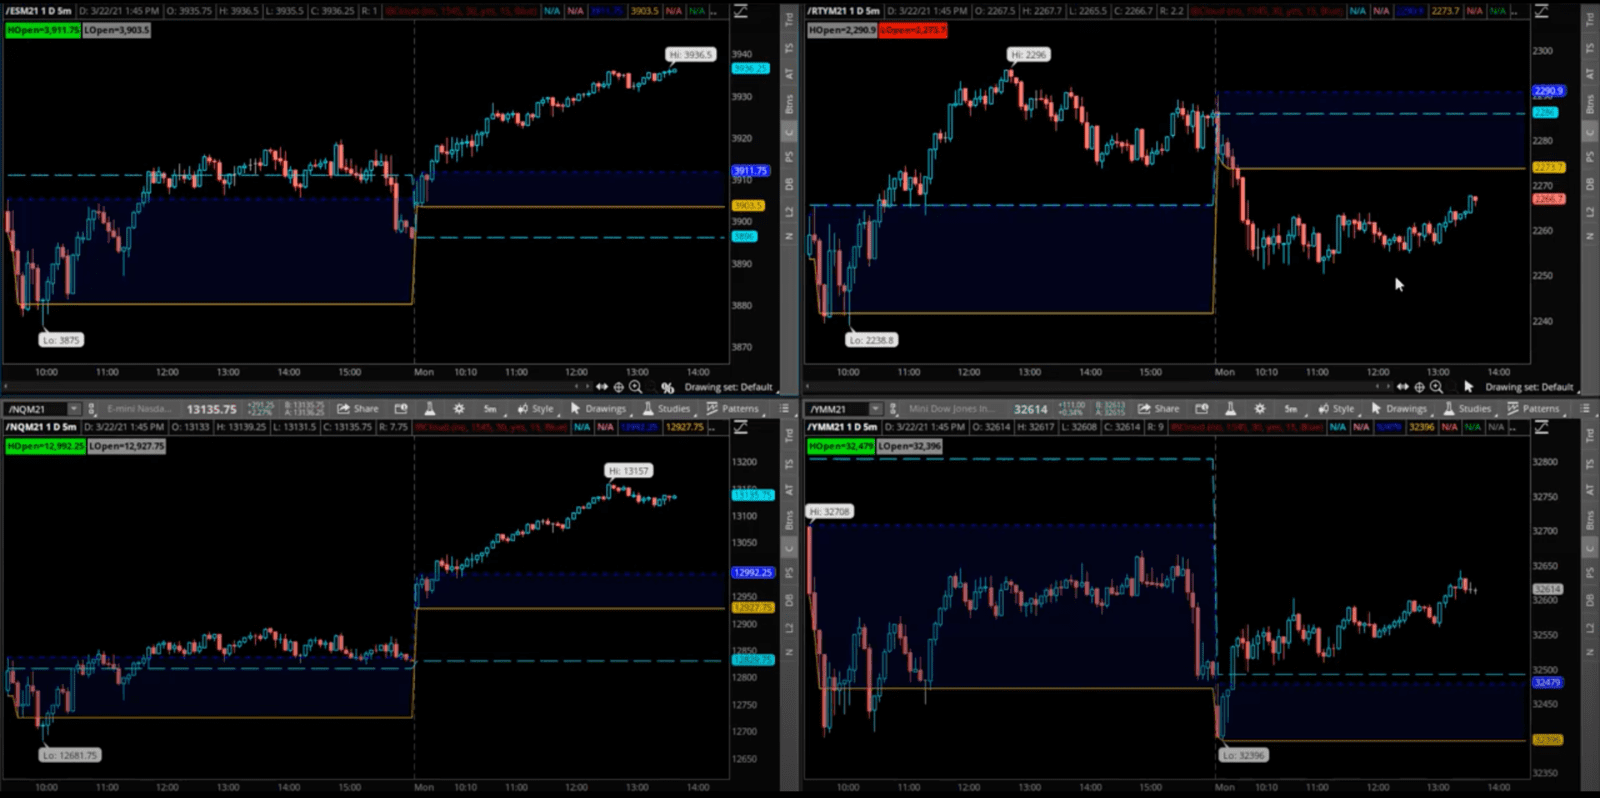The image size is (1600, 798).
Task: Click the price axis scale icon on /RTYM21 chart
Action: (x=1542, y=11)
